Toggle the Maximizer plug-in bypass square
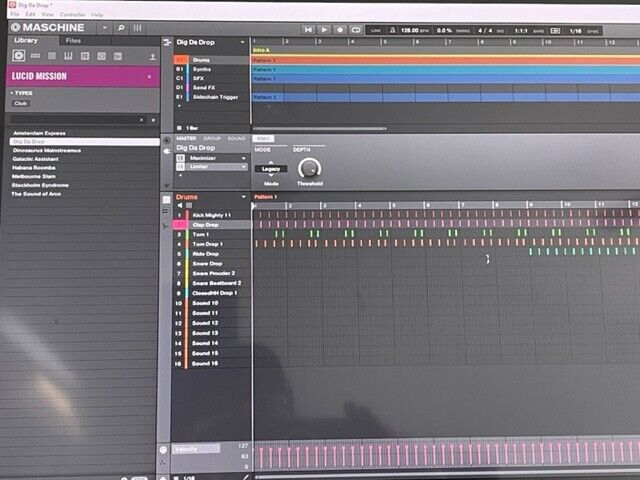Image resolution: width=640 pixels, height=480 pixels. click(180, 158)
